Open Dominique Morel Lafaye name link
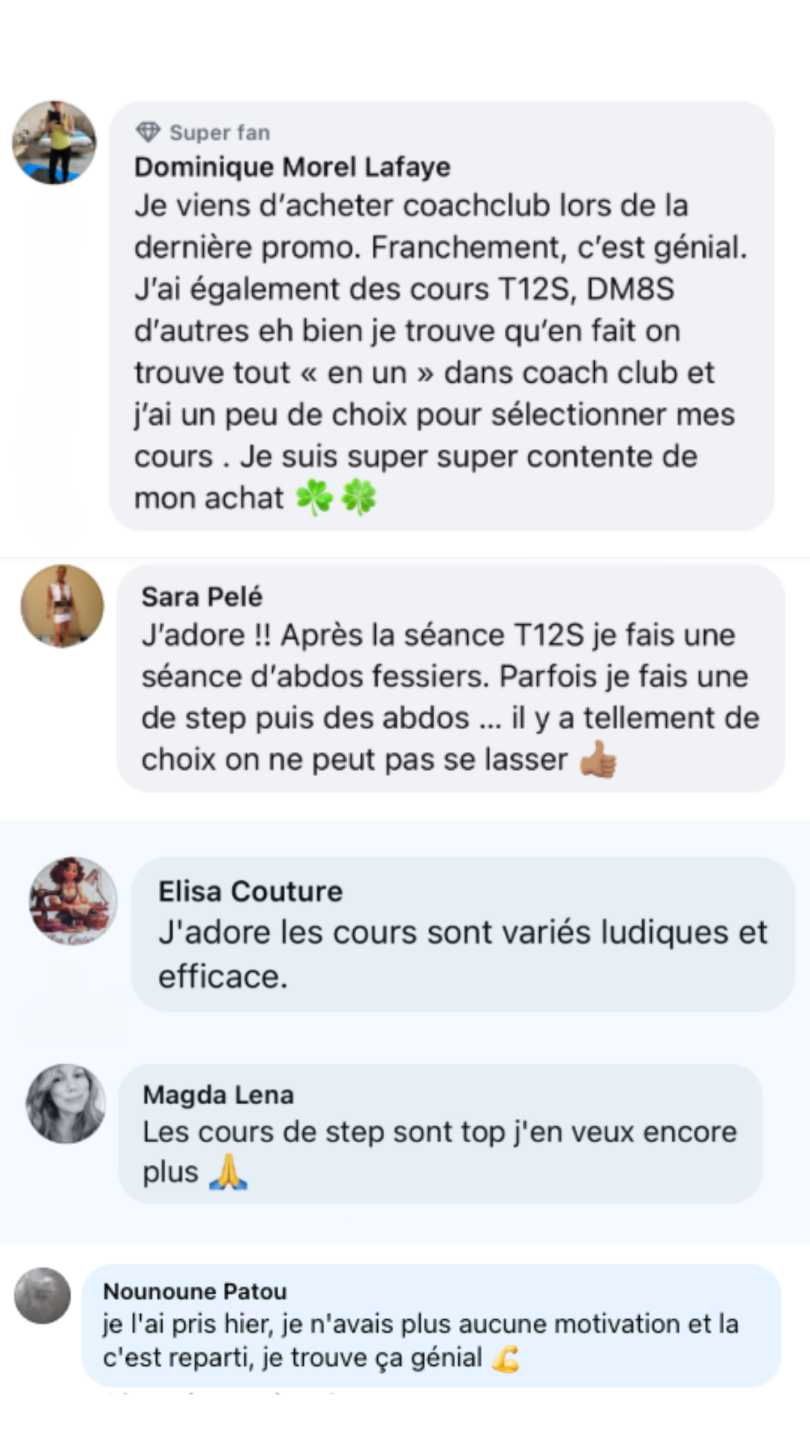Viewport: 810px width, 1440px height. 292,167
